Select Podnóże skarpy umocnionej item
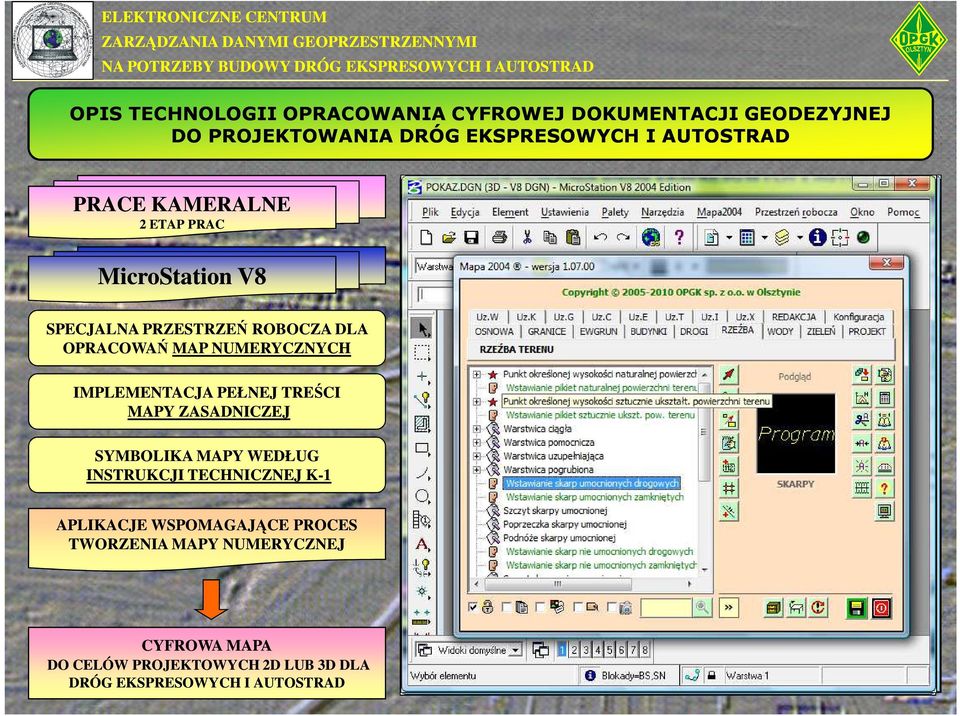Image resolution: width=960 pixels, height=716 pixels. point(559,538)
